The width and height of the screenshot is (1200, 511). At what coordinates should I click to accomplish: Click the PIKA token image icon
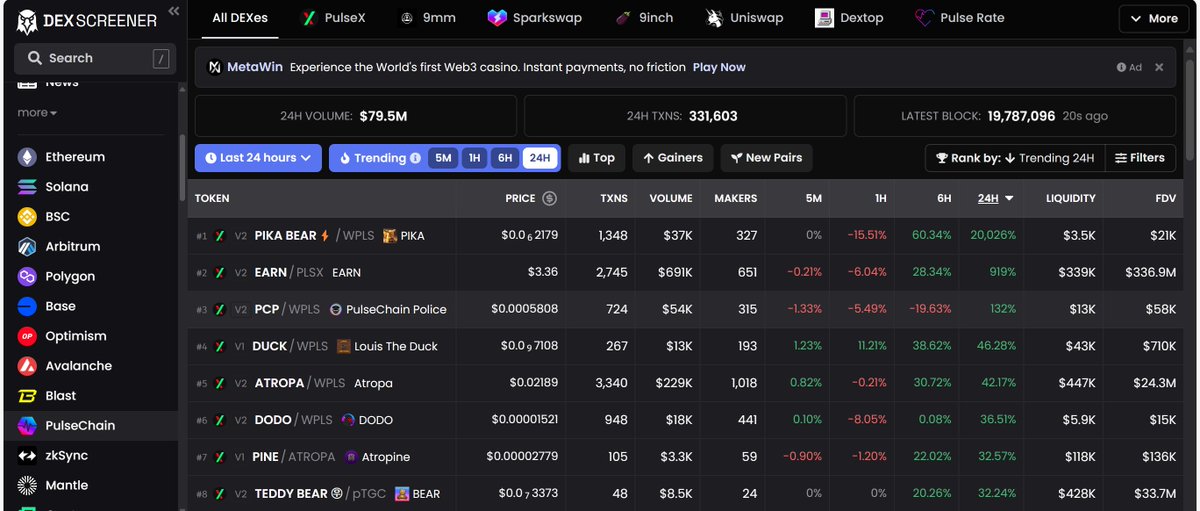point(391,235)
